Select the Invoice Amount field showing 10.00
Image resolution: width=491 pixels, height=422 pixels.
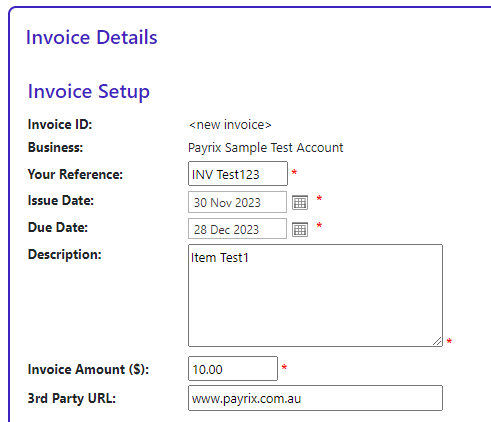click(x=233, y=368)
